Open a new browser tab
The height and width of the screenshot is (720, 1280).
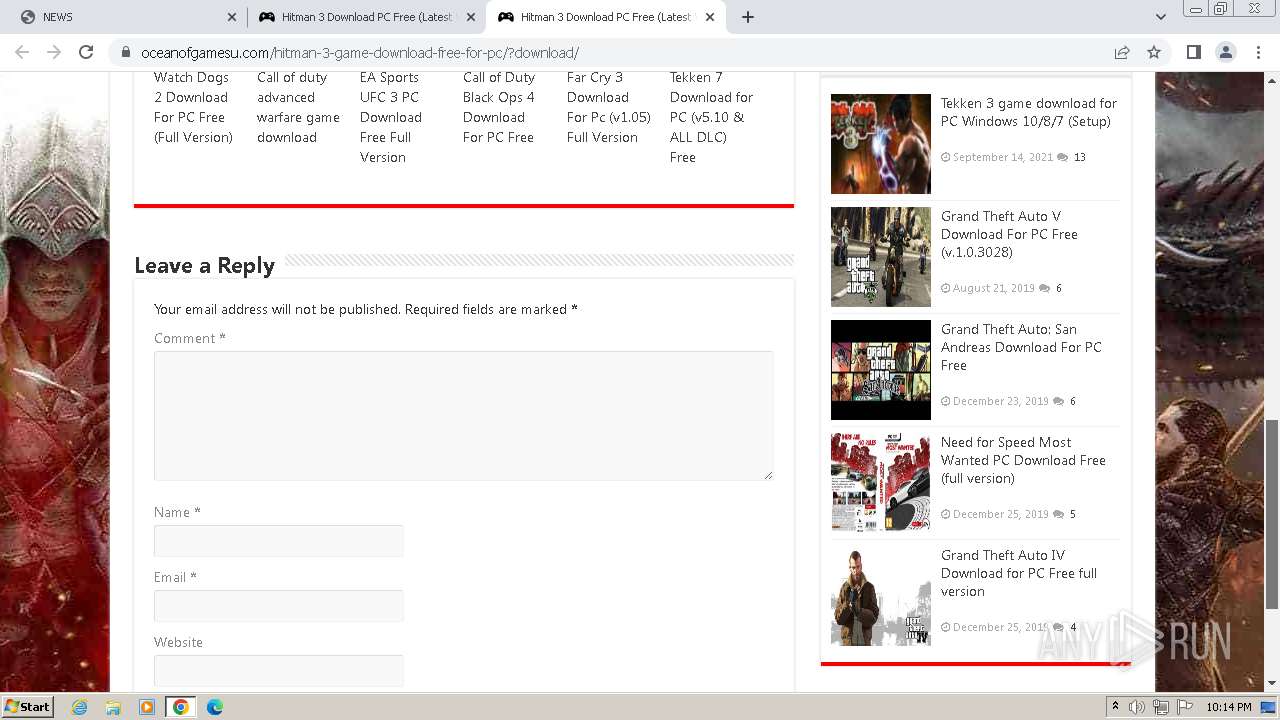(748, 17)
